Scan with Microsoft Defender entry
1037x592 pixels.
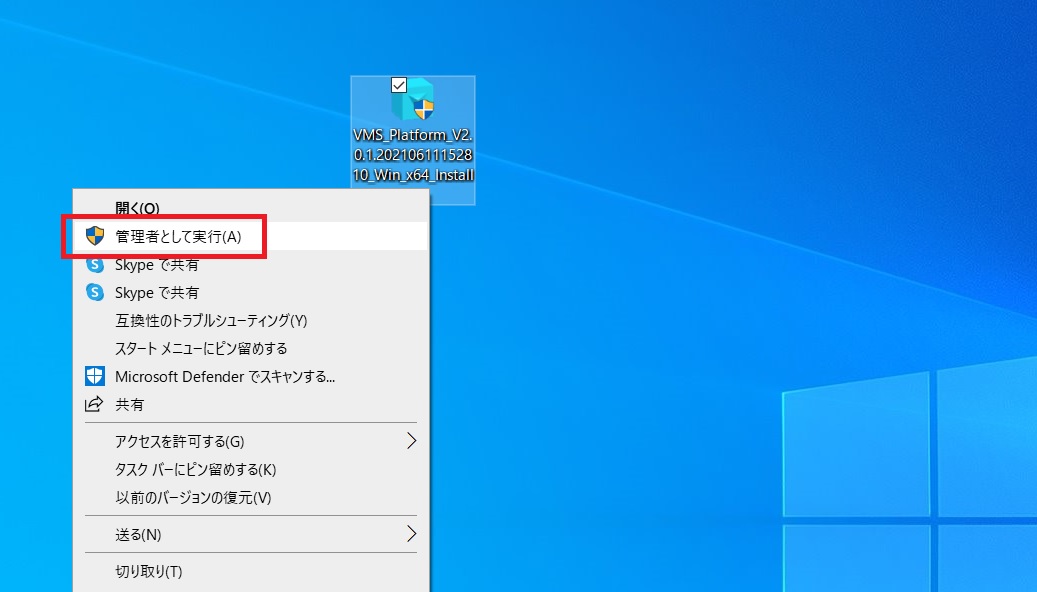click(x=251, y=376)
